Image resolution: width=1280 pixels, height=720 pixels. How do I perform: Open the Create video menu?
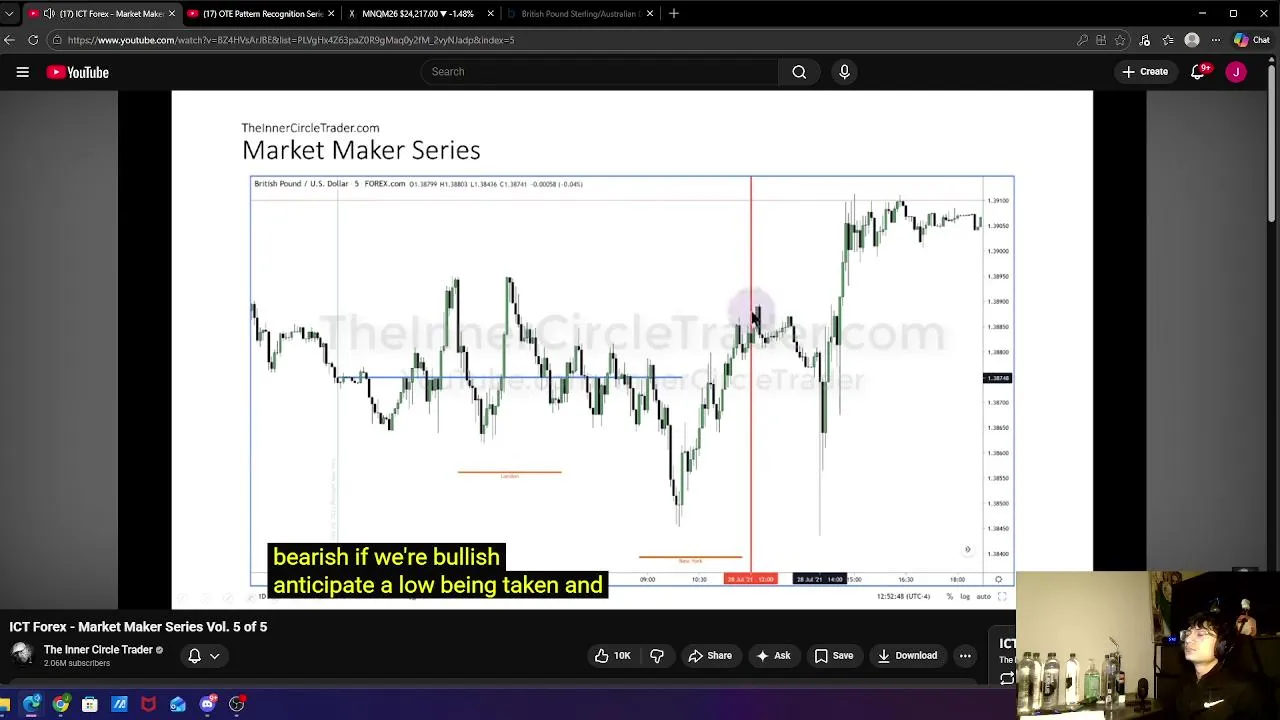click(1145, 72)
